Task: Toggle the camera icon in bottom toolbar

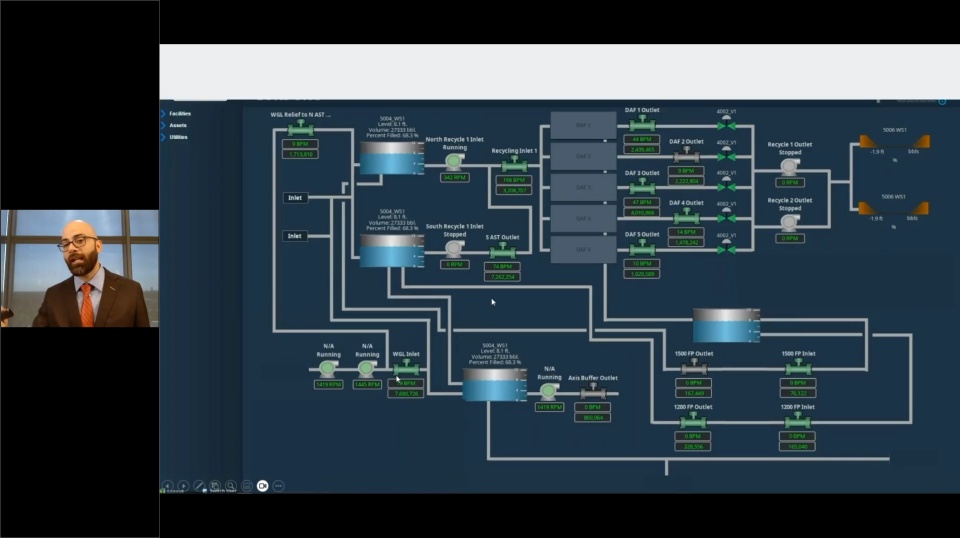Action: click(x=263, y=486)
